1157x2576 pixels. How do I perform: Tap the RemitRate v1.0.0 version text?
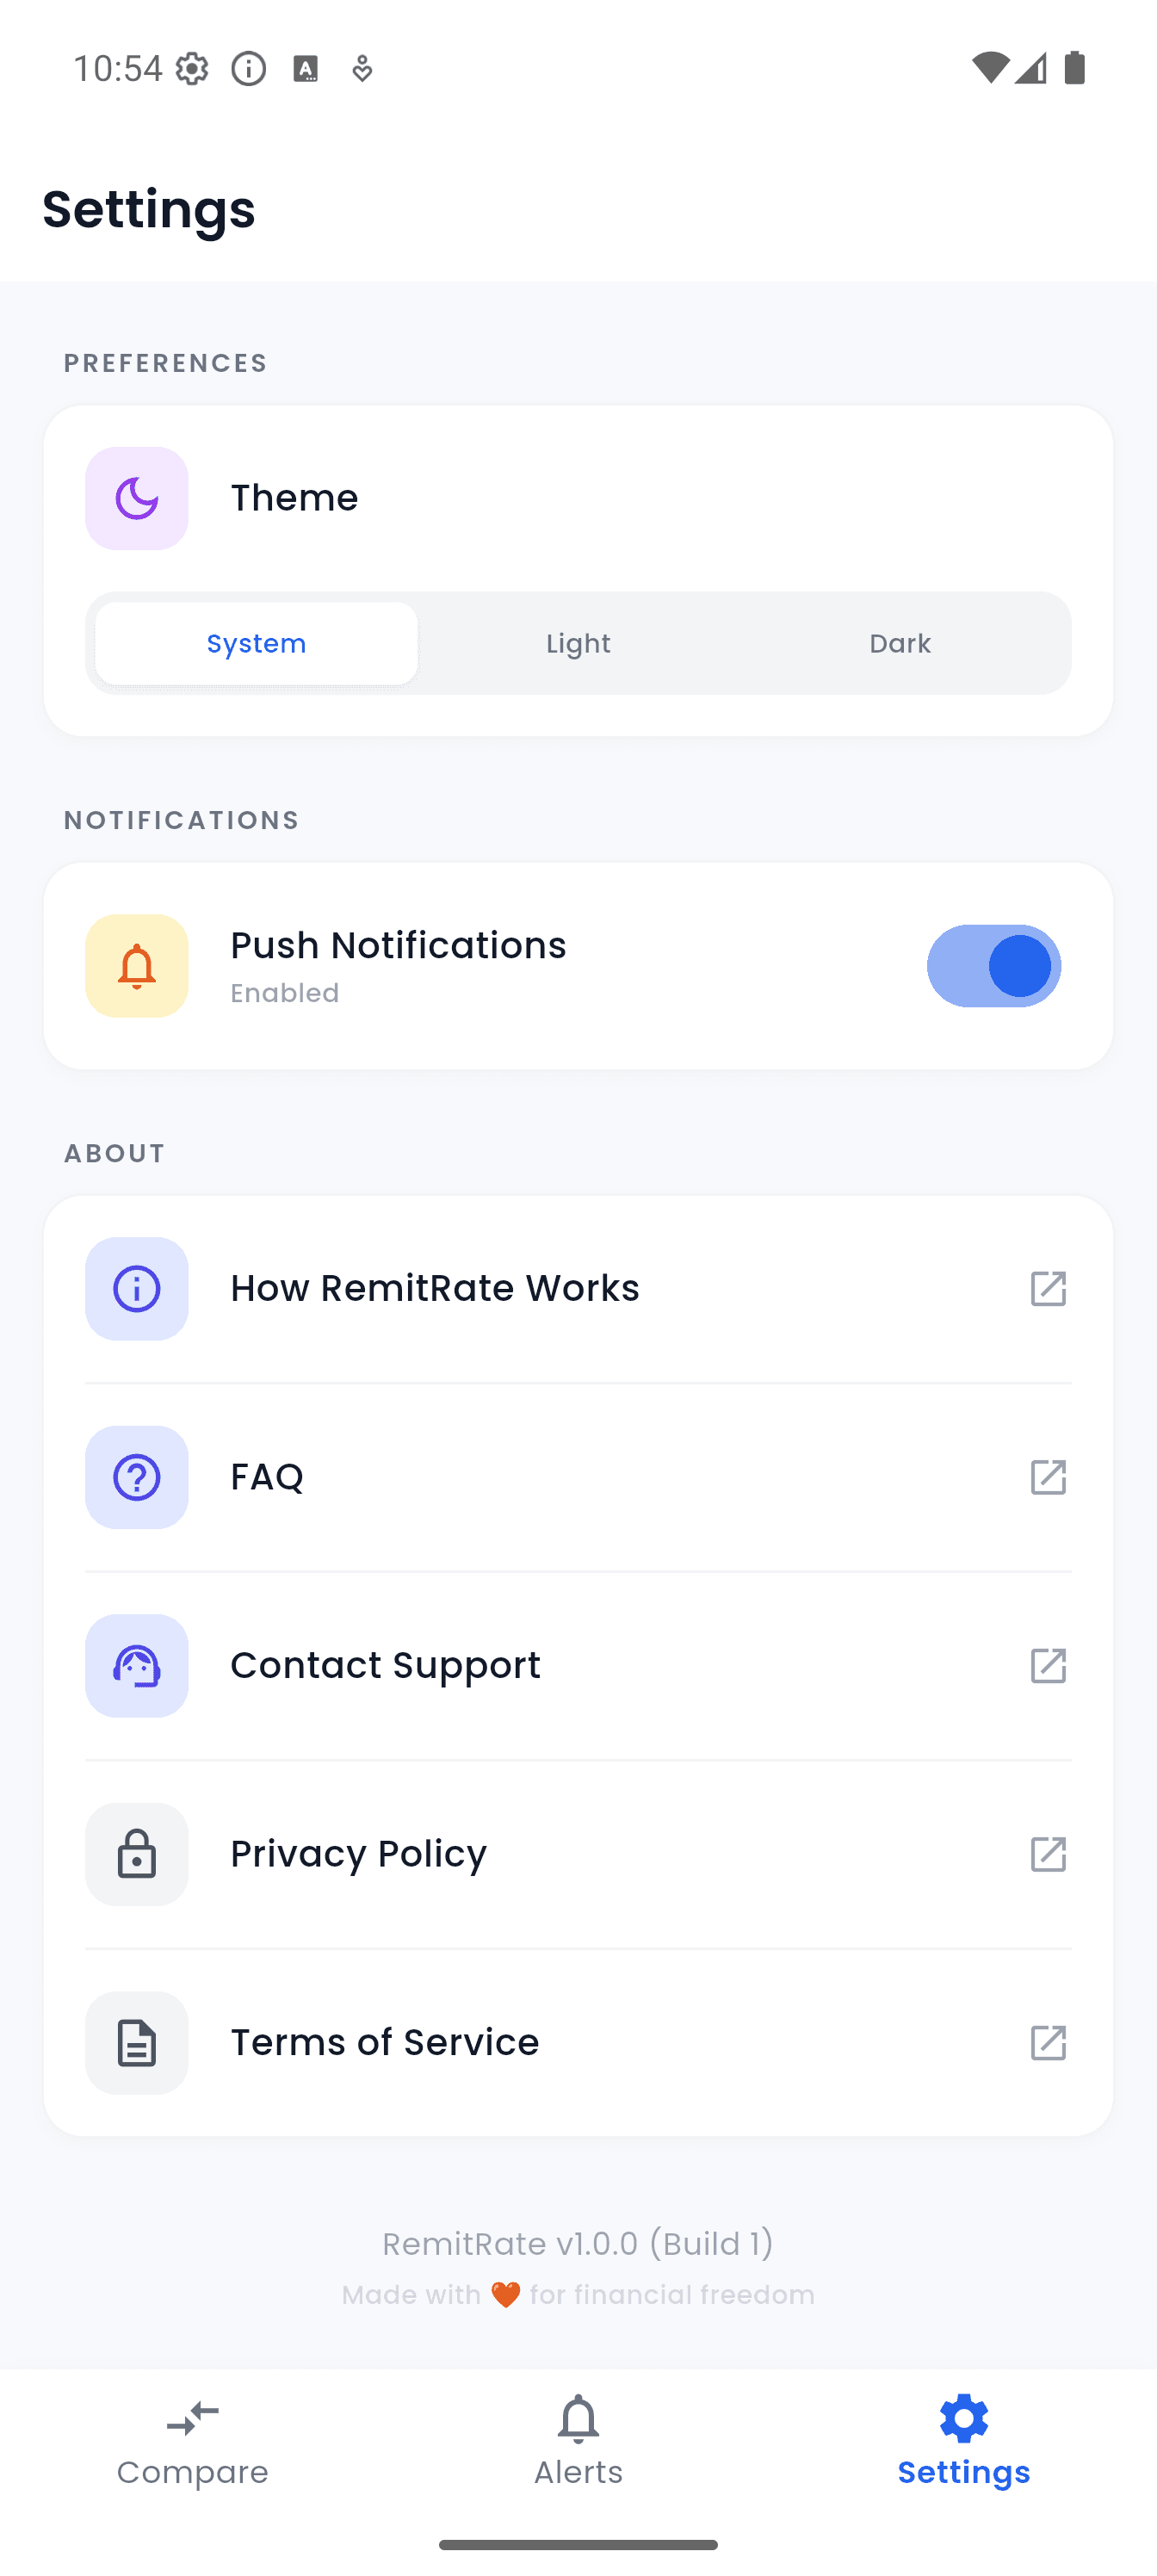coord(578,2244)
